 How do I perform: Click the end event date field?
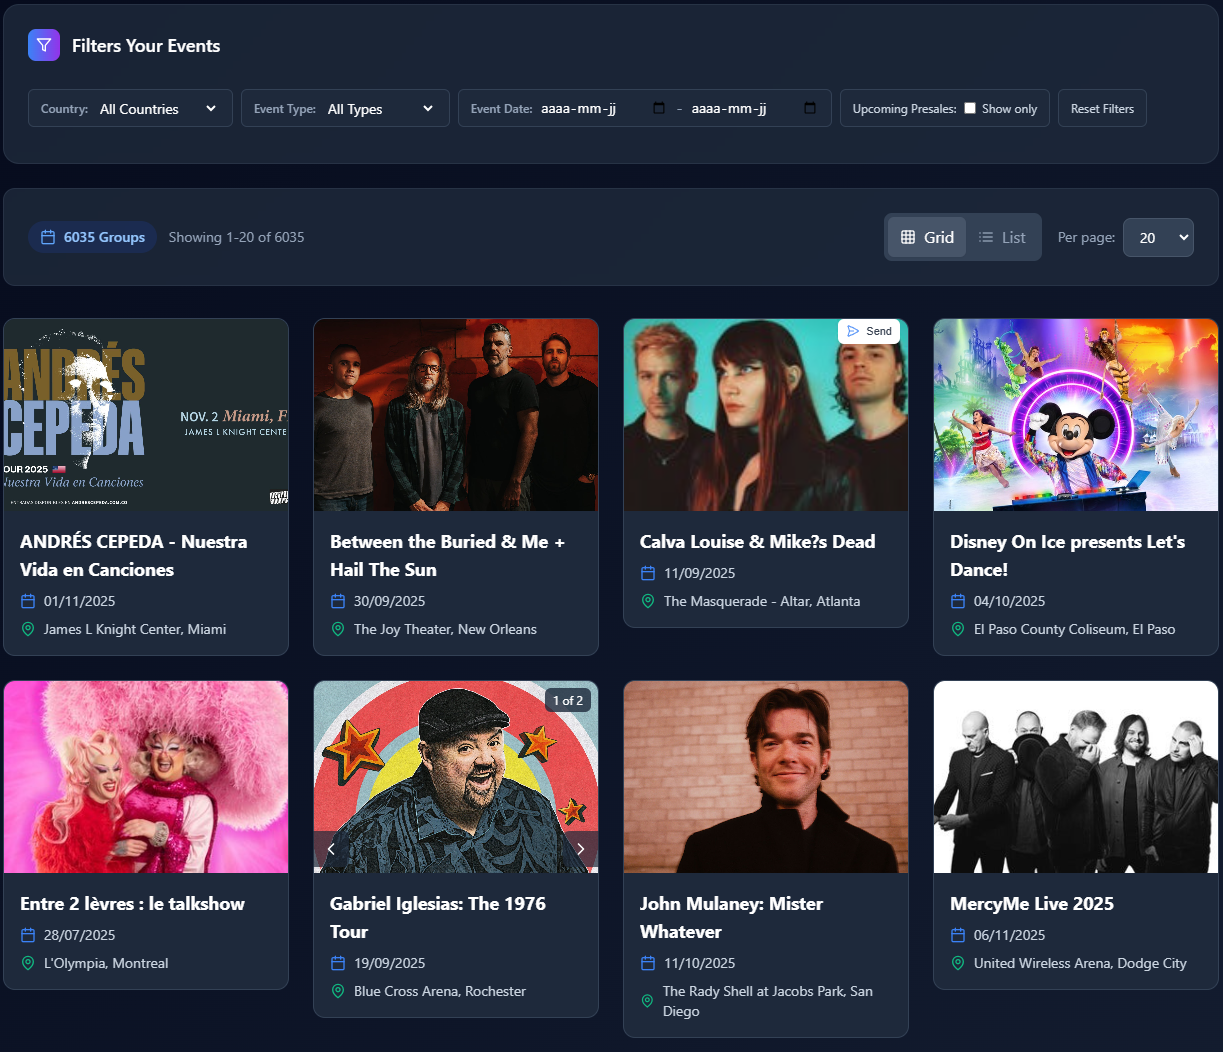click(x=754, y=108)
